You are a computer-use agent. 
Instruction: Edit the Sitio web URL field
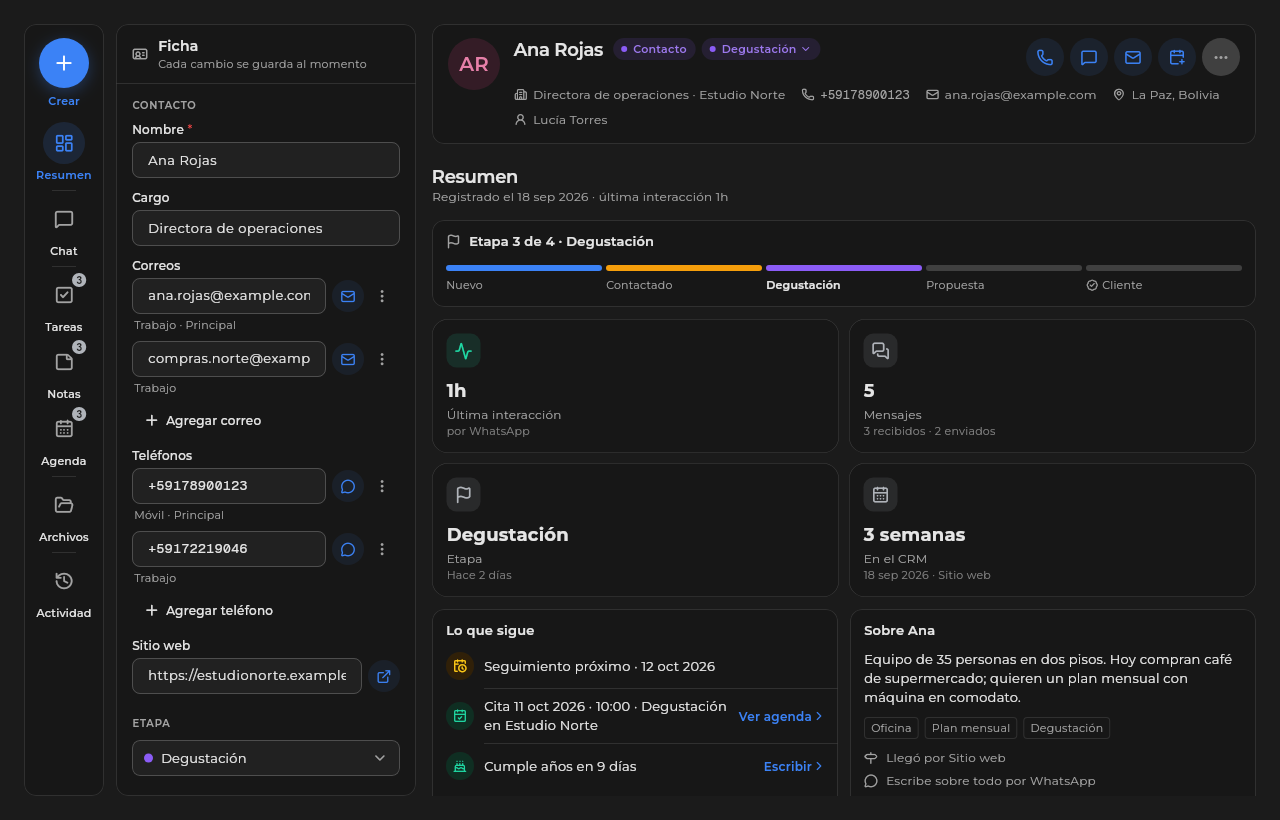tap(247, 676)
